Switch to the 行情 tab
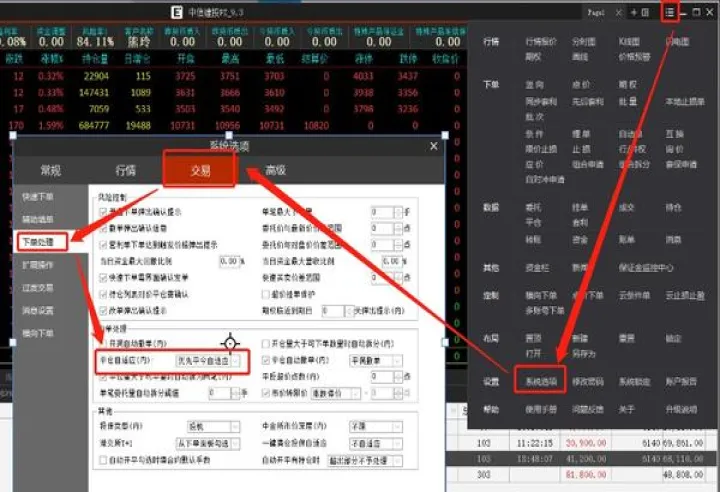 [x=125, y=170]
